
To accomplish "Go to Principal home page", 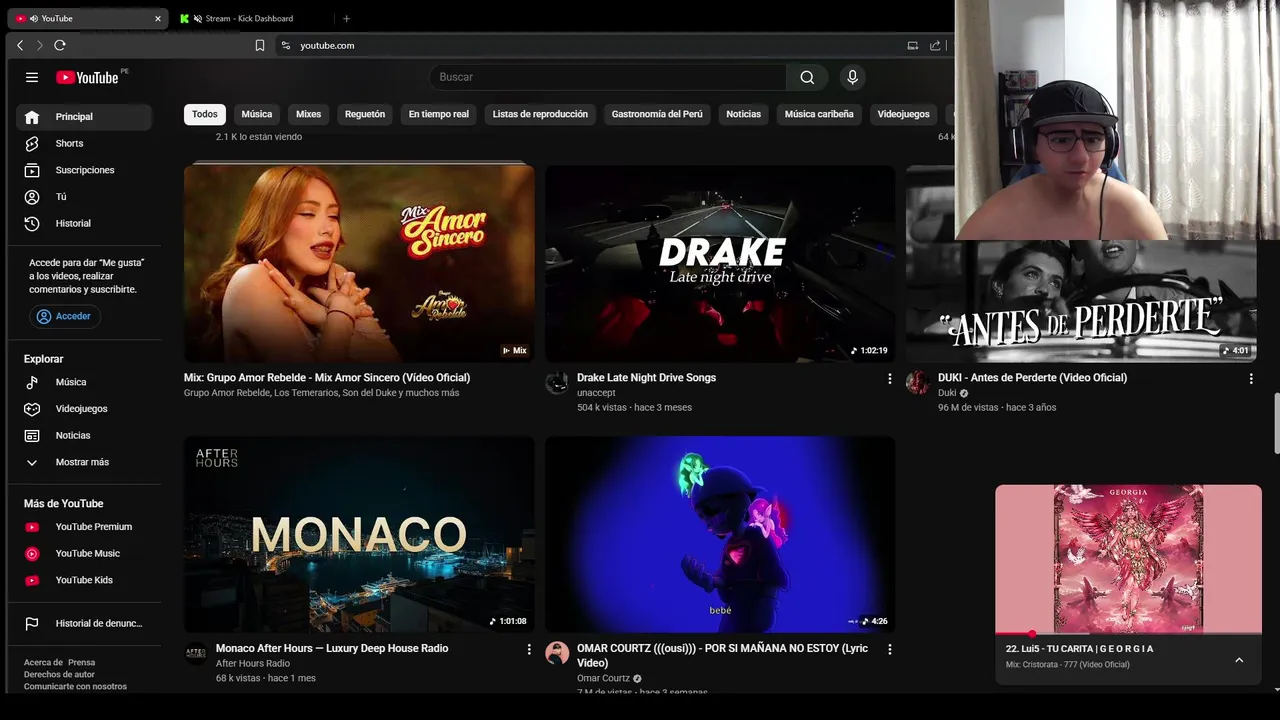I will point(84,117).
